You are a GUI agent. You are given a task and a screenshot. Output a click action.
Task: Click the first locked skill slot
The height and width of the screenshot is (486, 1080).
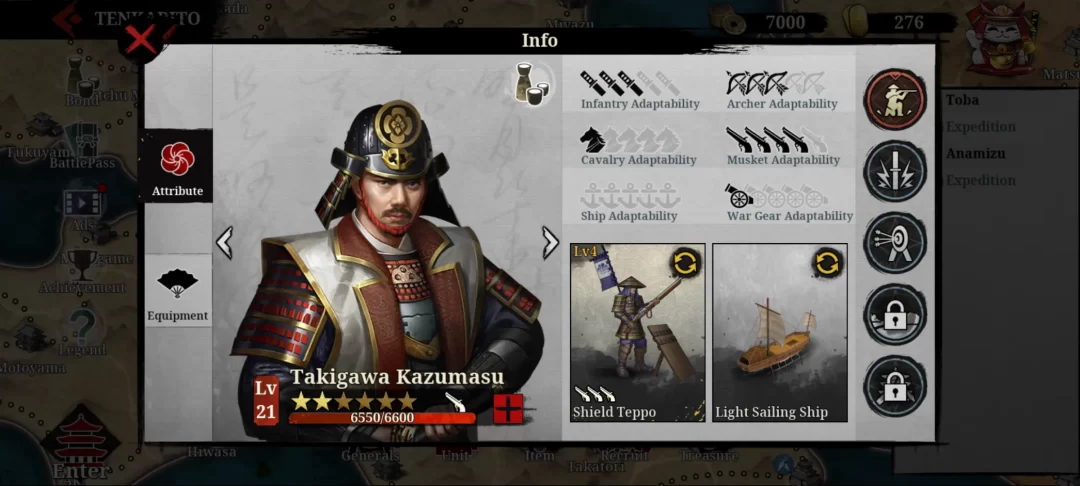pos(895,315)
